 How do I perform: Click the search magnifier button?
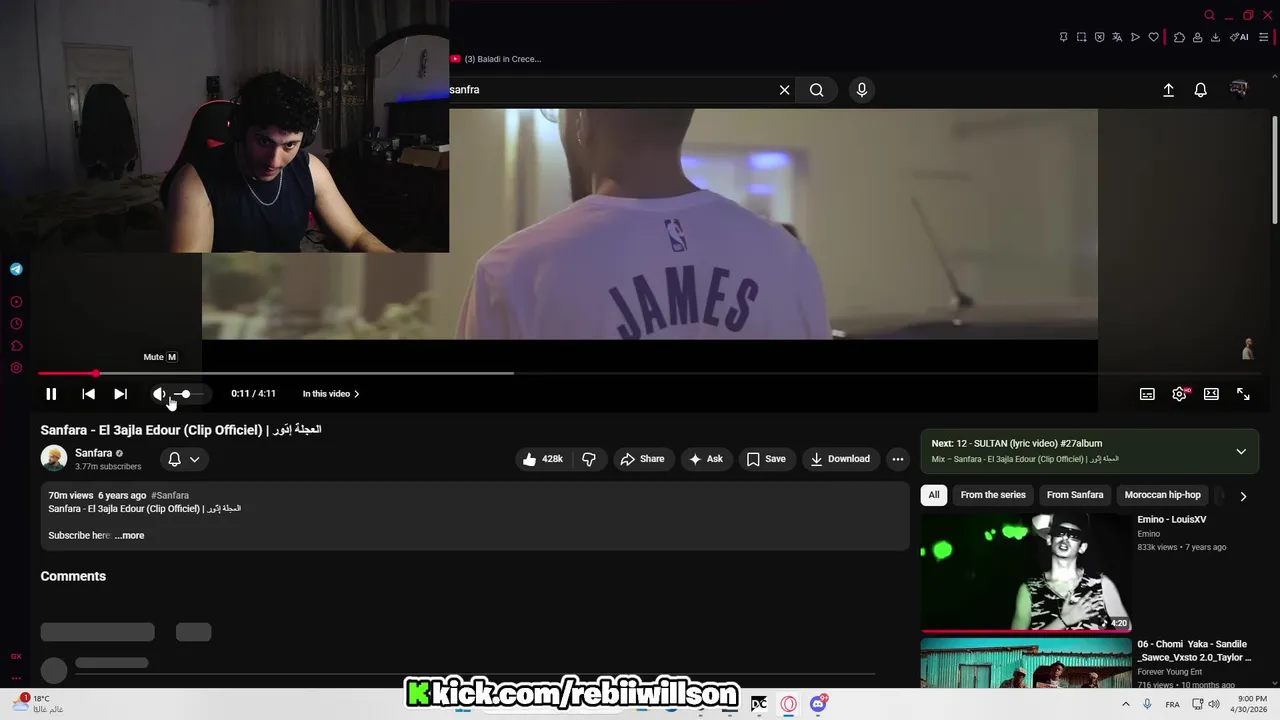click(x=817, y=90)
